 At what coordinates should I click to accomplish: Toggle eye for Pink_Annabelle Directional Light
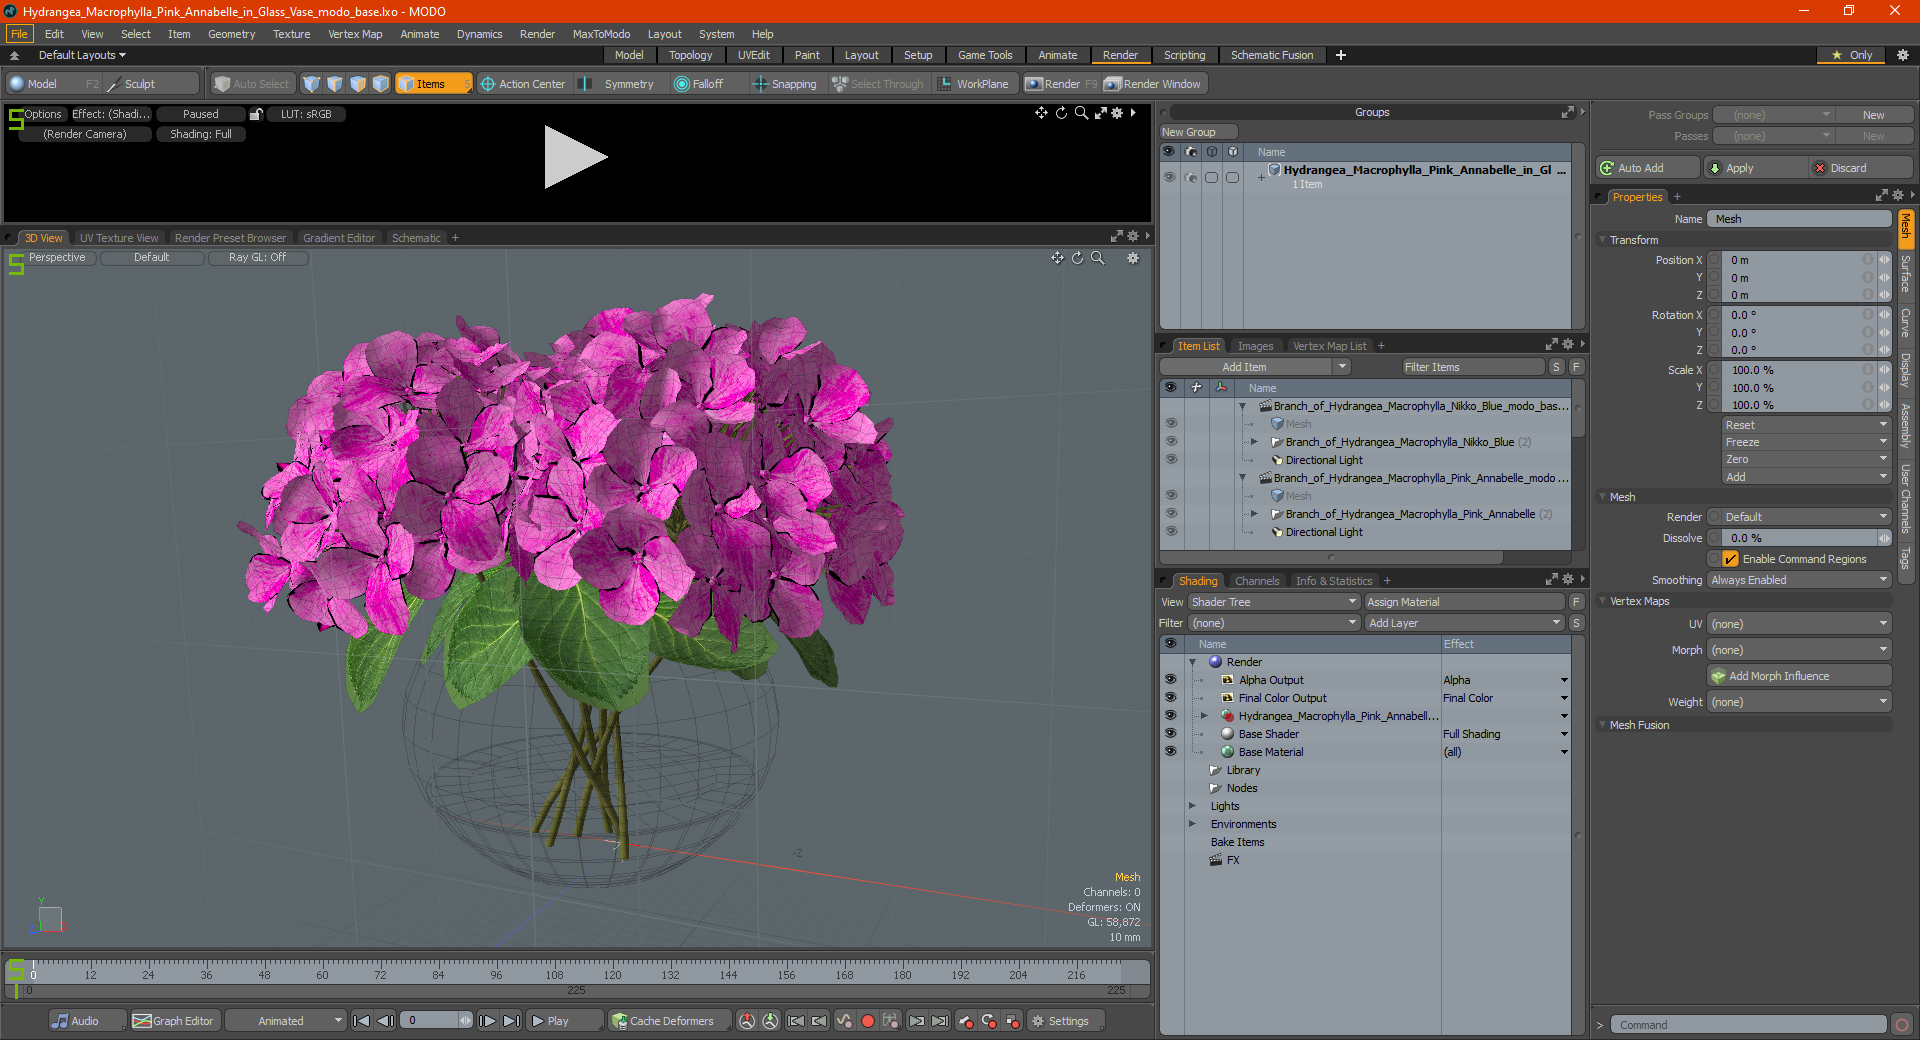pyautogui.click(x=1171, y=532)
